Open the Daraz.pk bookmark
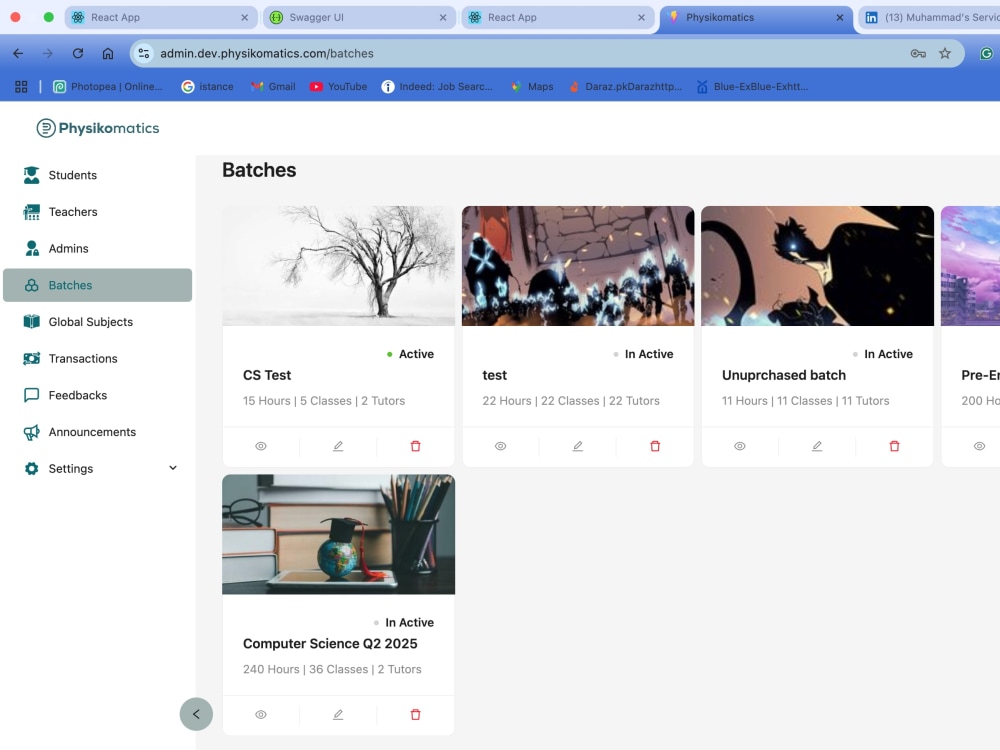Screen dimensions: 1000x750 tap(626, 87)
